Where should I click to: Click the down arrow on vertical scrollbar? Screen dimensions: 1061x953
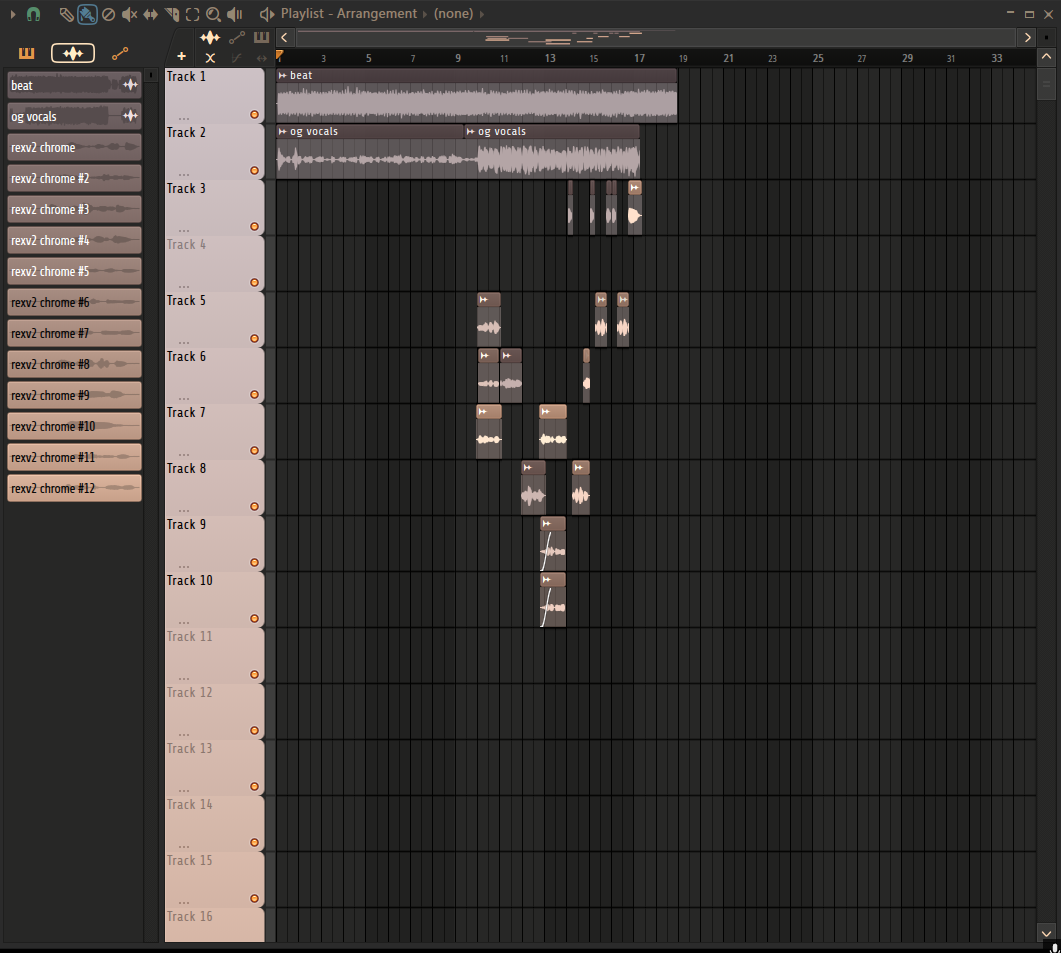tap(1046, 934)
